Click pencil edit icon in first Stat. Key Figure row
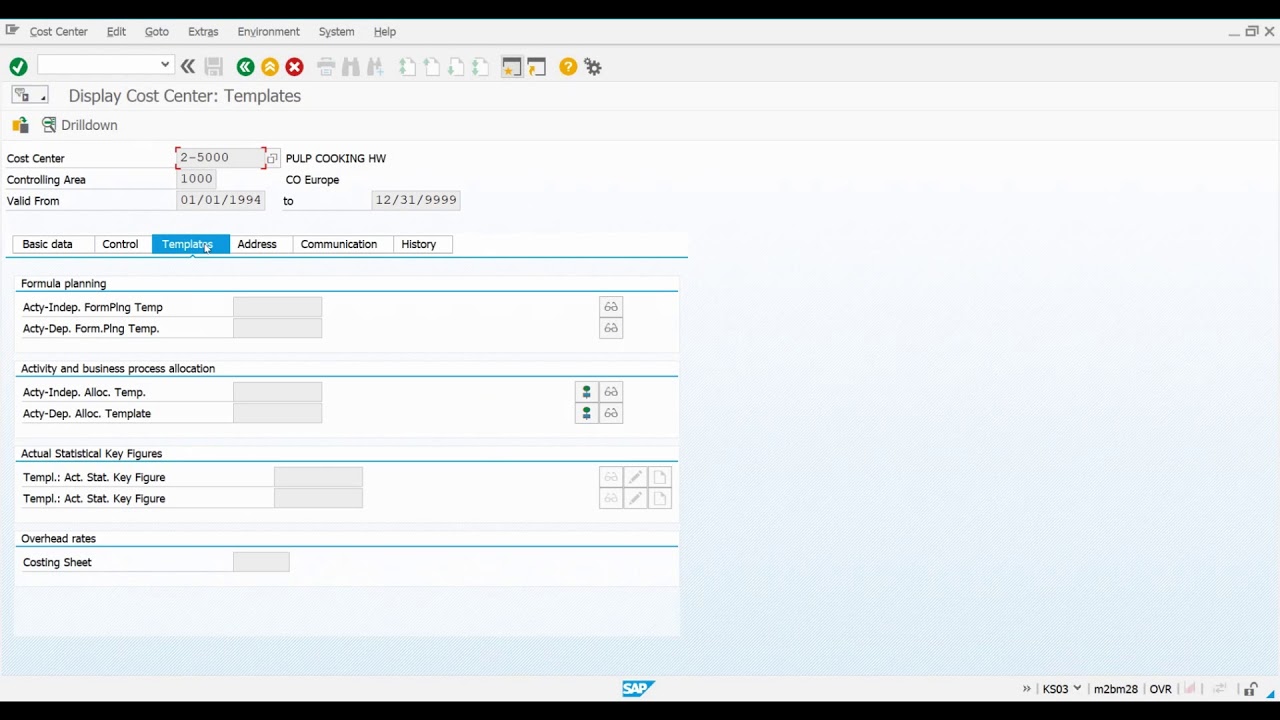Screen dimensions: 1280x720 635,477
